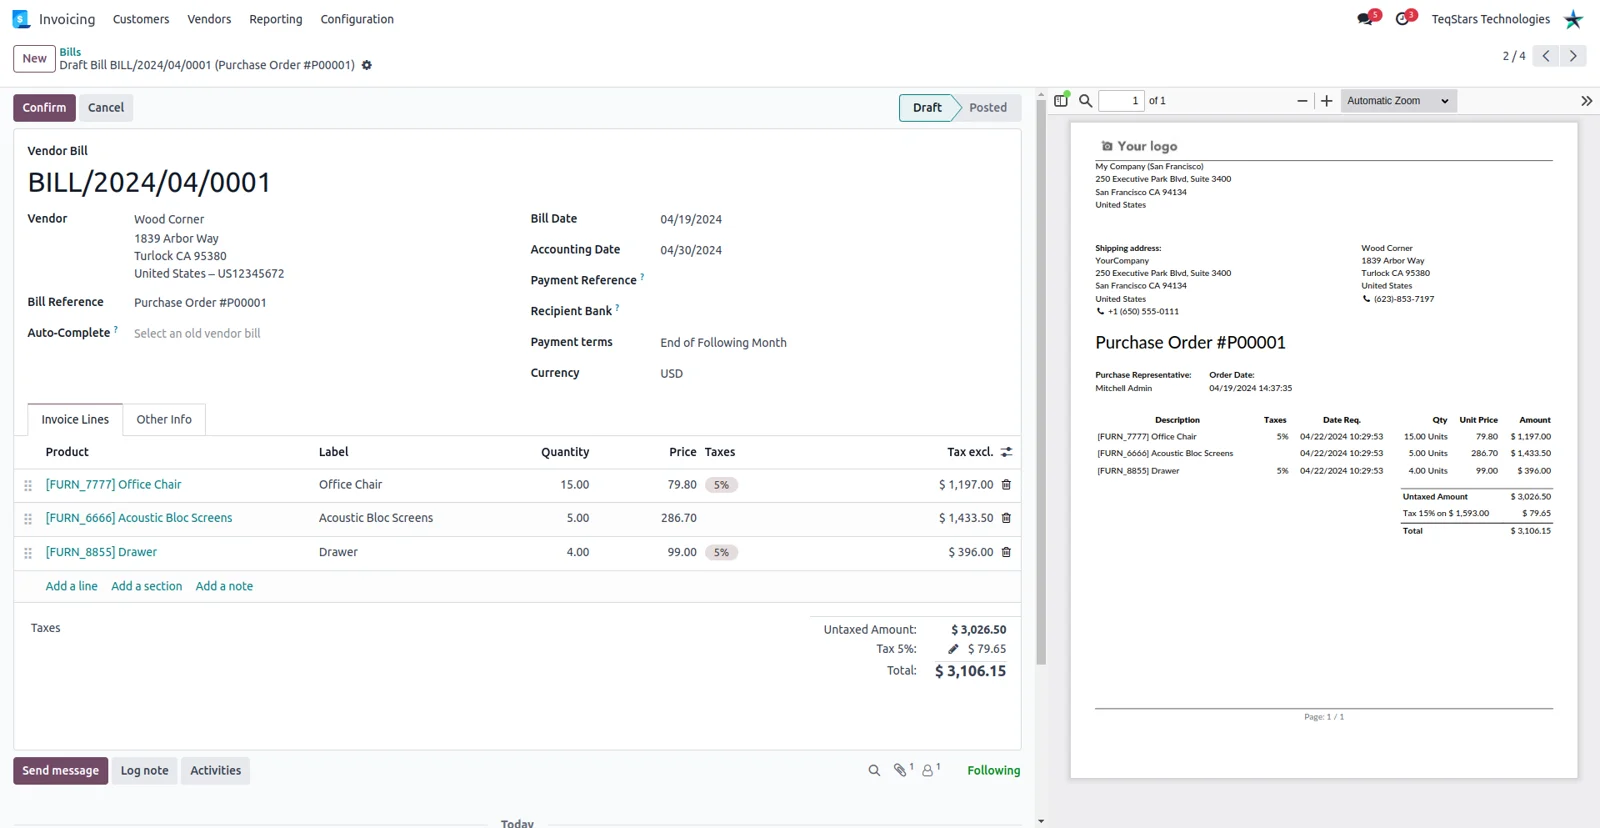1600x828 pixels.
Task: Click the 5% tax tag on Office Chair
Action: [x=721, y=485]
